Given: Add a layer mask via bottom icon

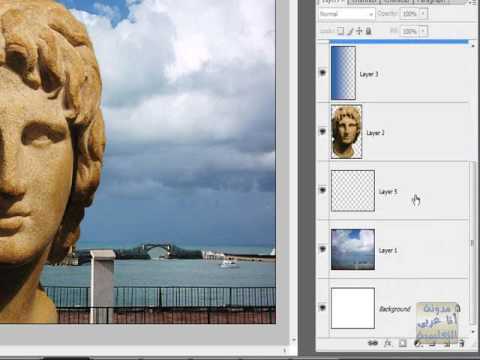Looking at the screenshot, I should click(403, 342).
